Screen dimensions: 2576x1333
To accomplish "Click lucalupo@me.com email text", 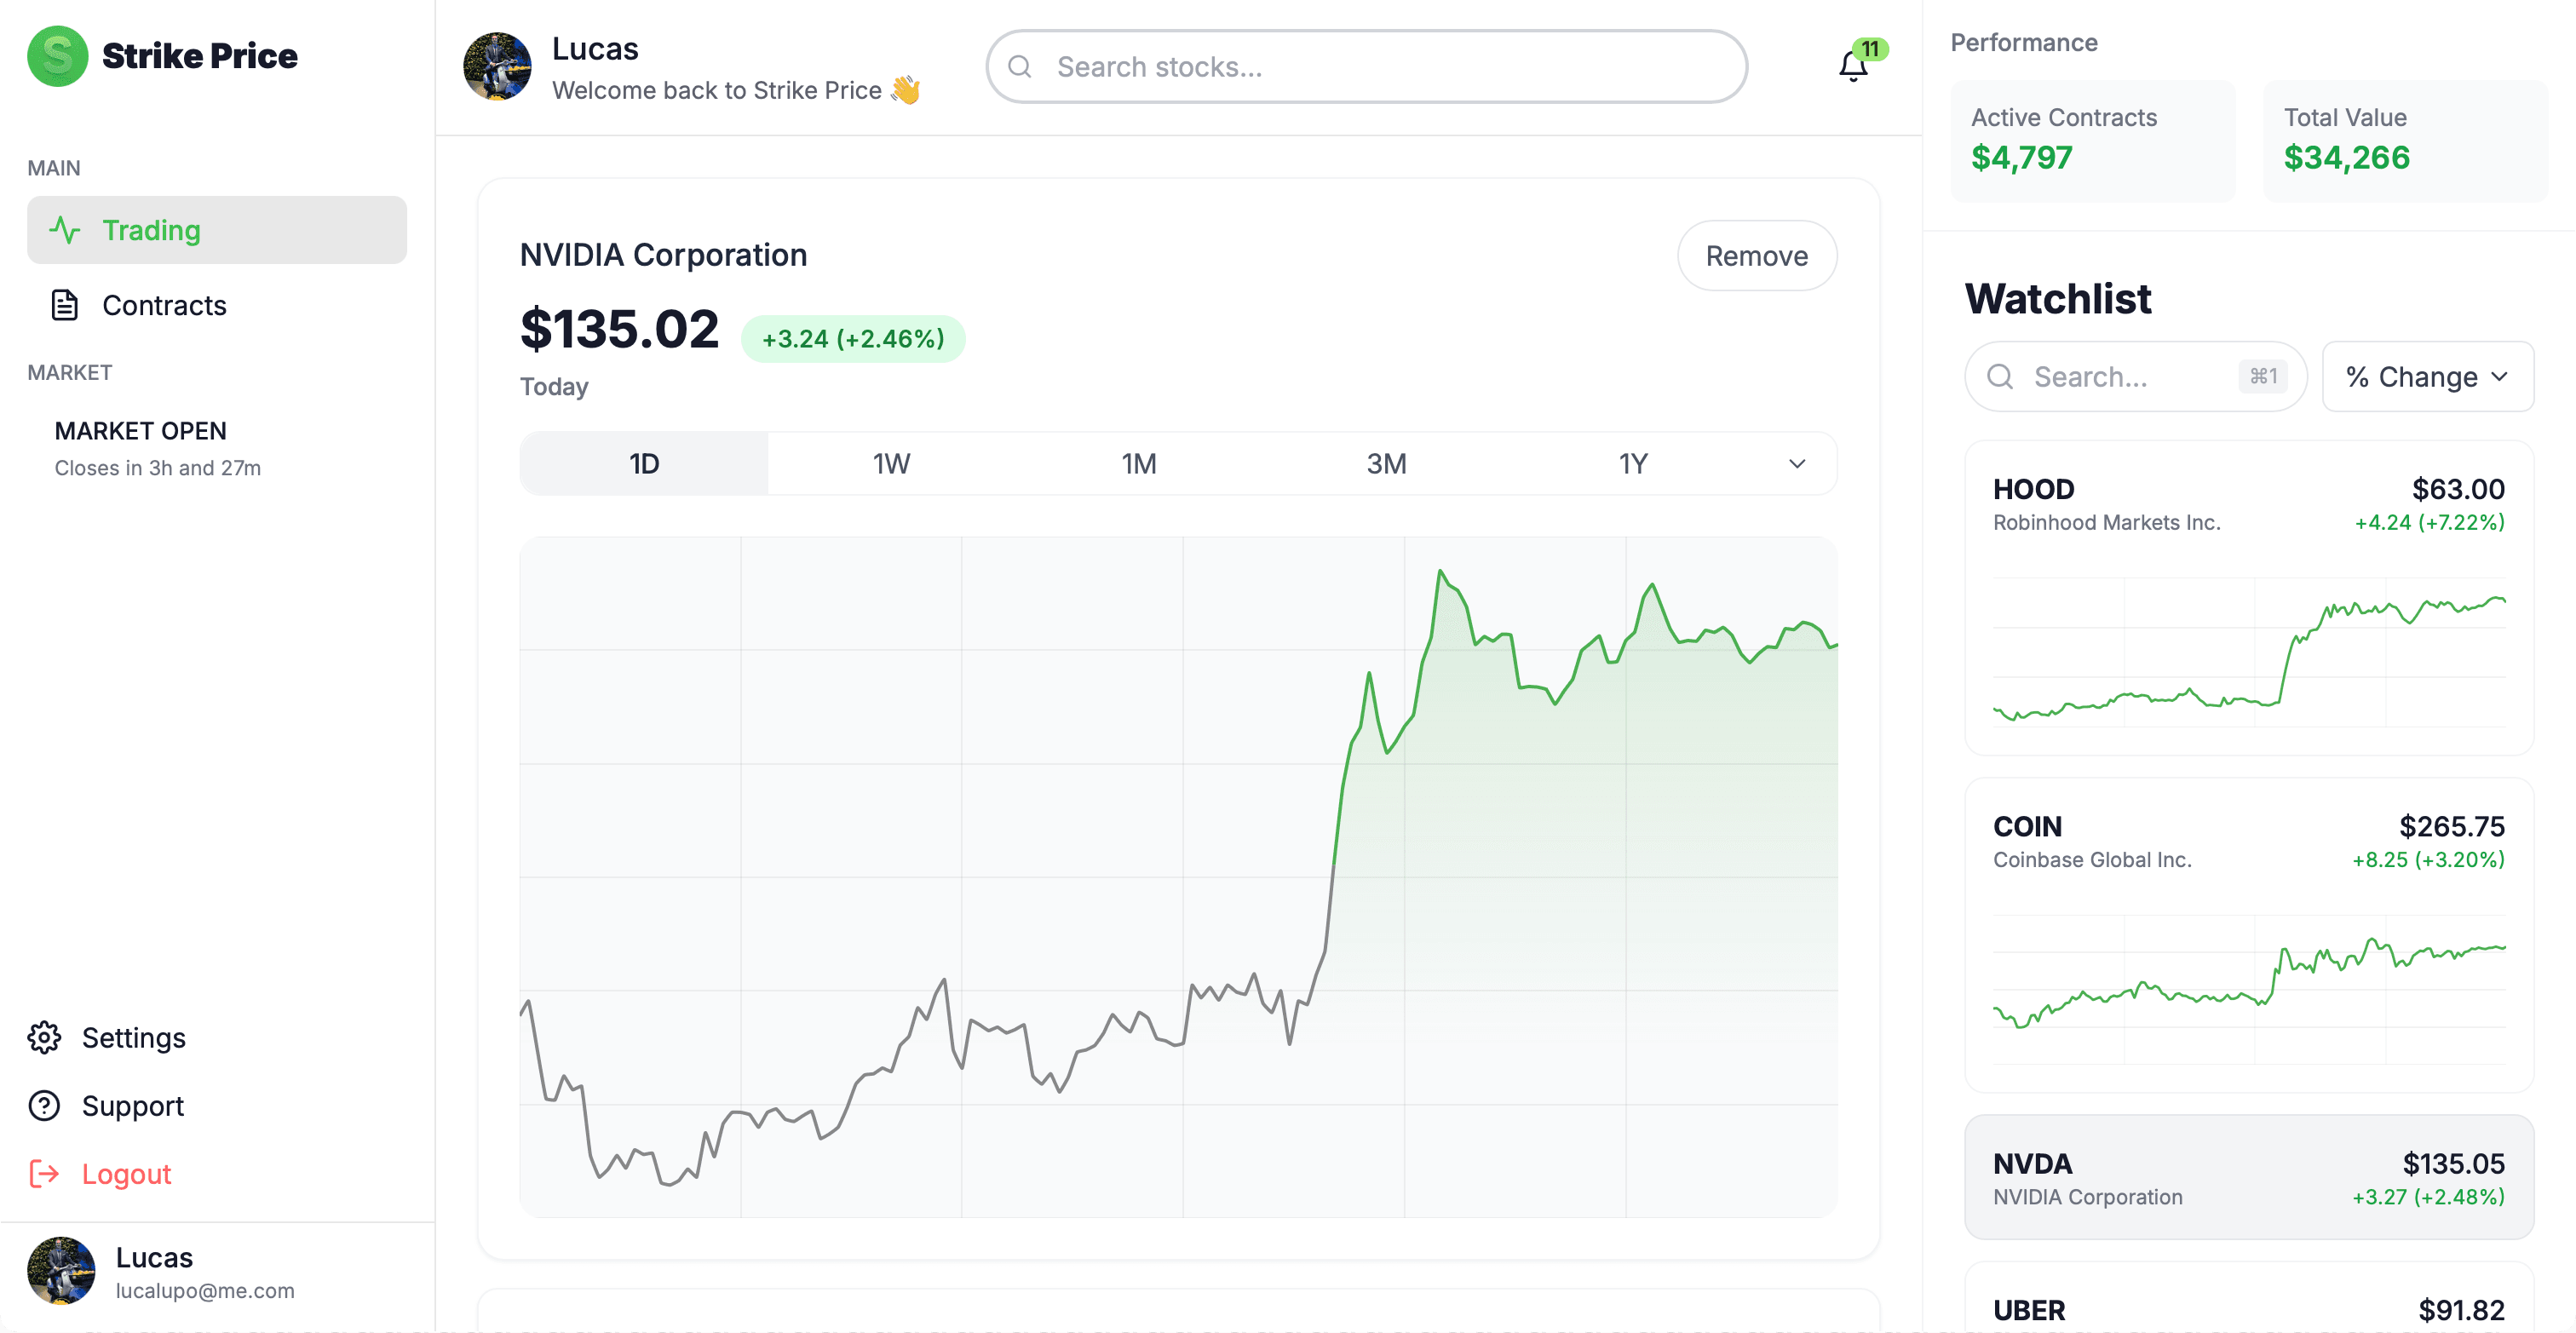I will click(205, 1291).
